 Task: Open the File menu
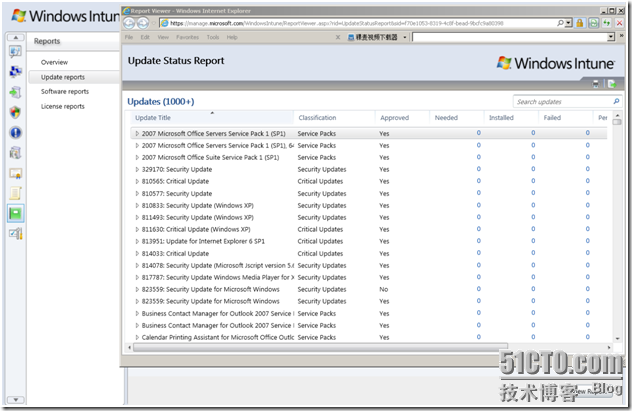click(129, 37)
